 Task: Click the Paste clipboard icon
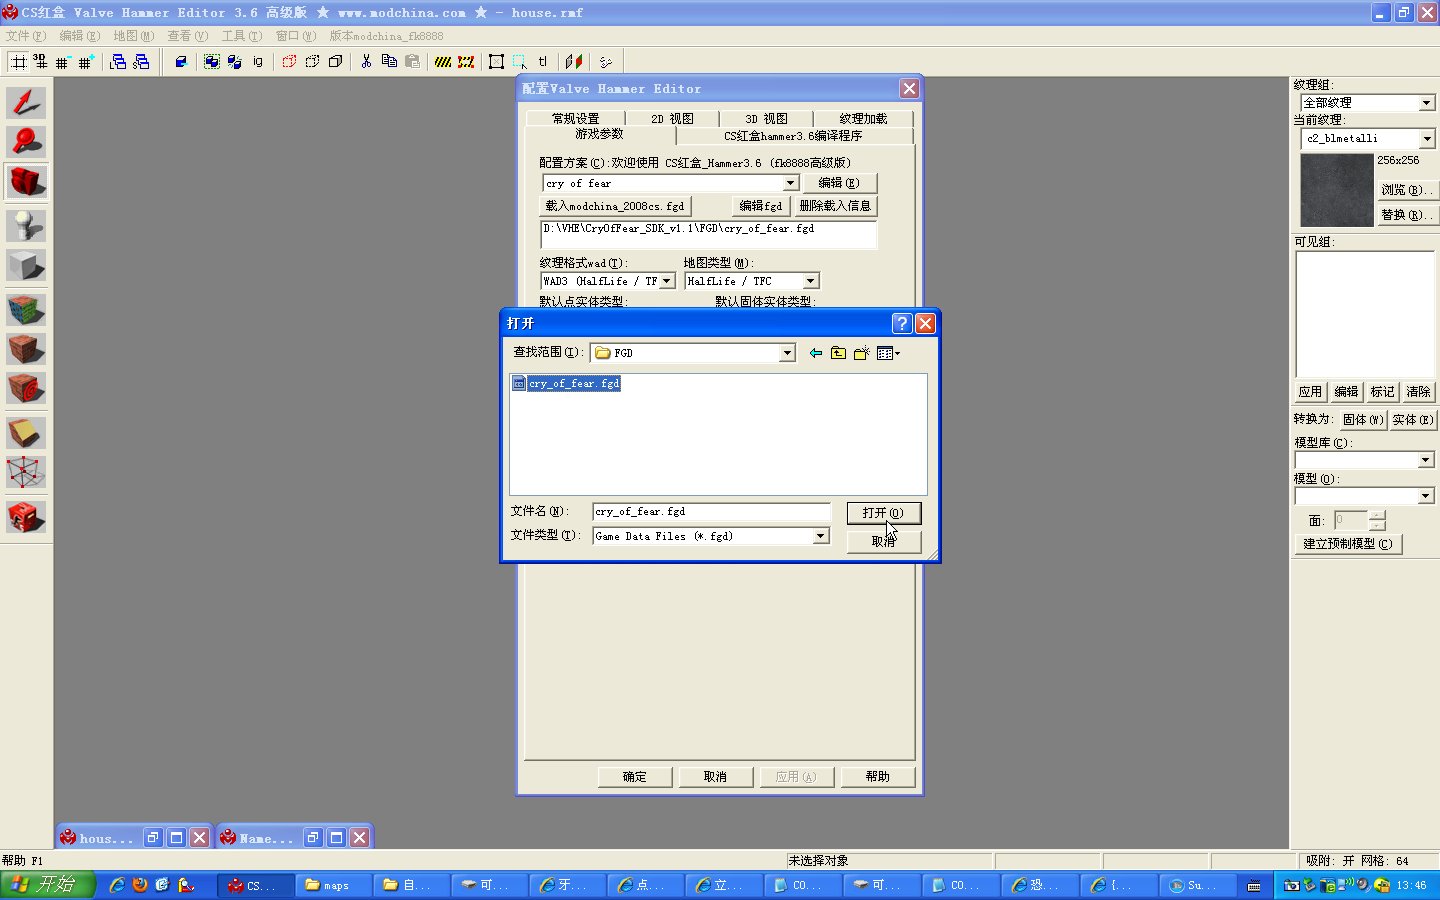(412, 62)
